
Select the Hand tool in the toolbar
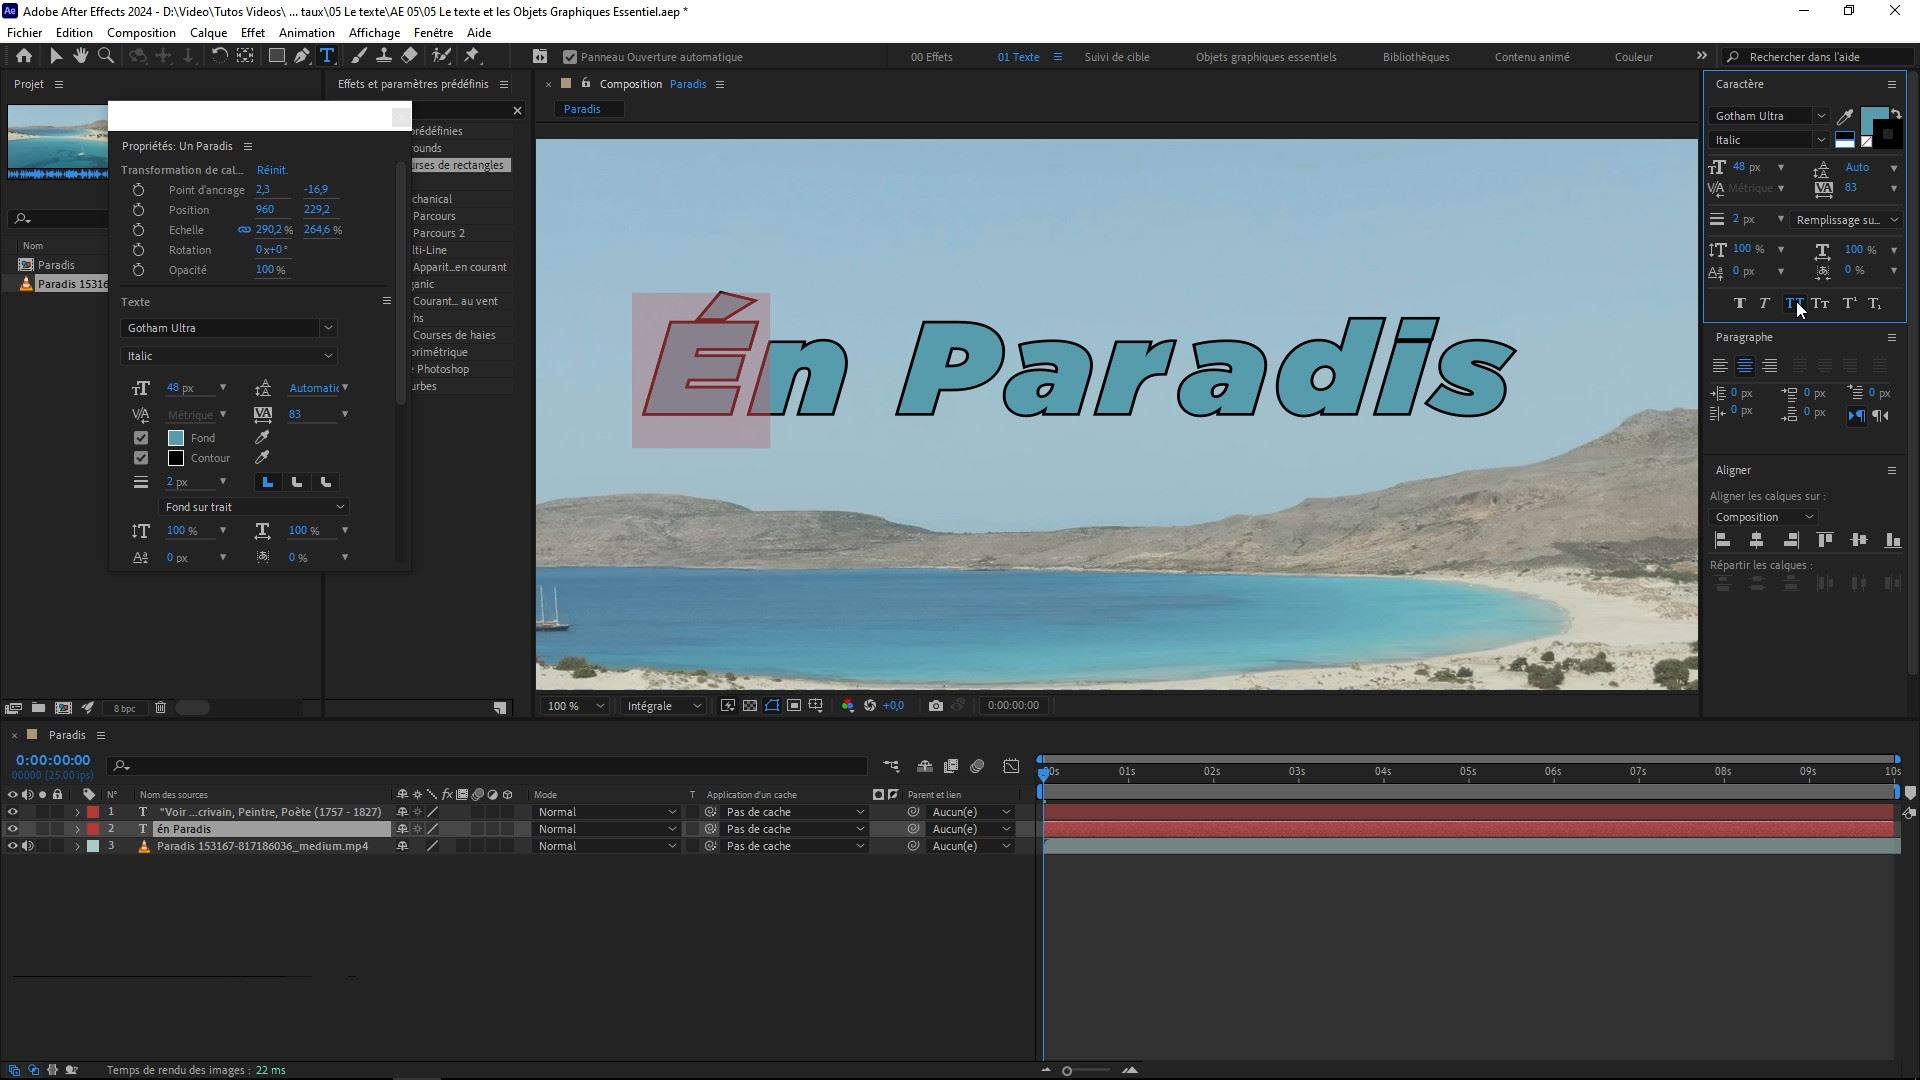(x=80, y=56)
